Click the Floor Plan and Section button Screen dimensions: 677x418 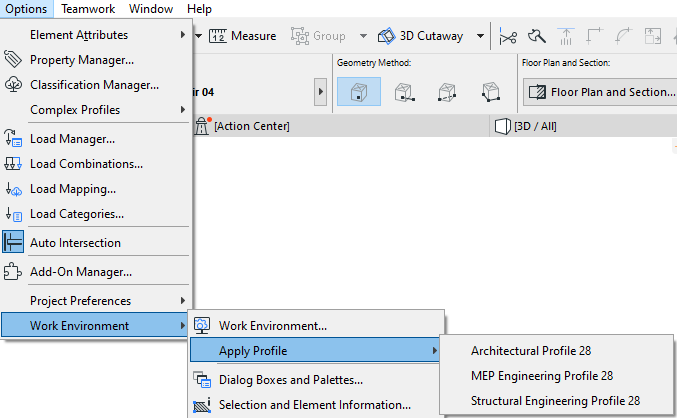pyautogui.click(x=600, y=92)
